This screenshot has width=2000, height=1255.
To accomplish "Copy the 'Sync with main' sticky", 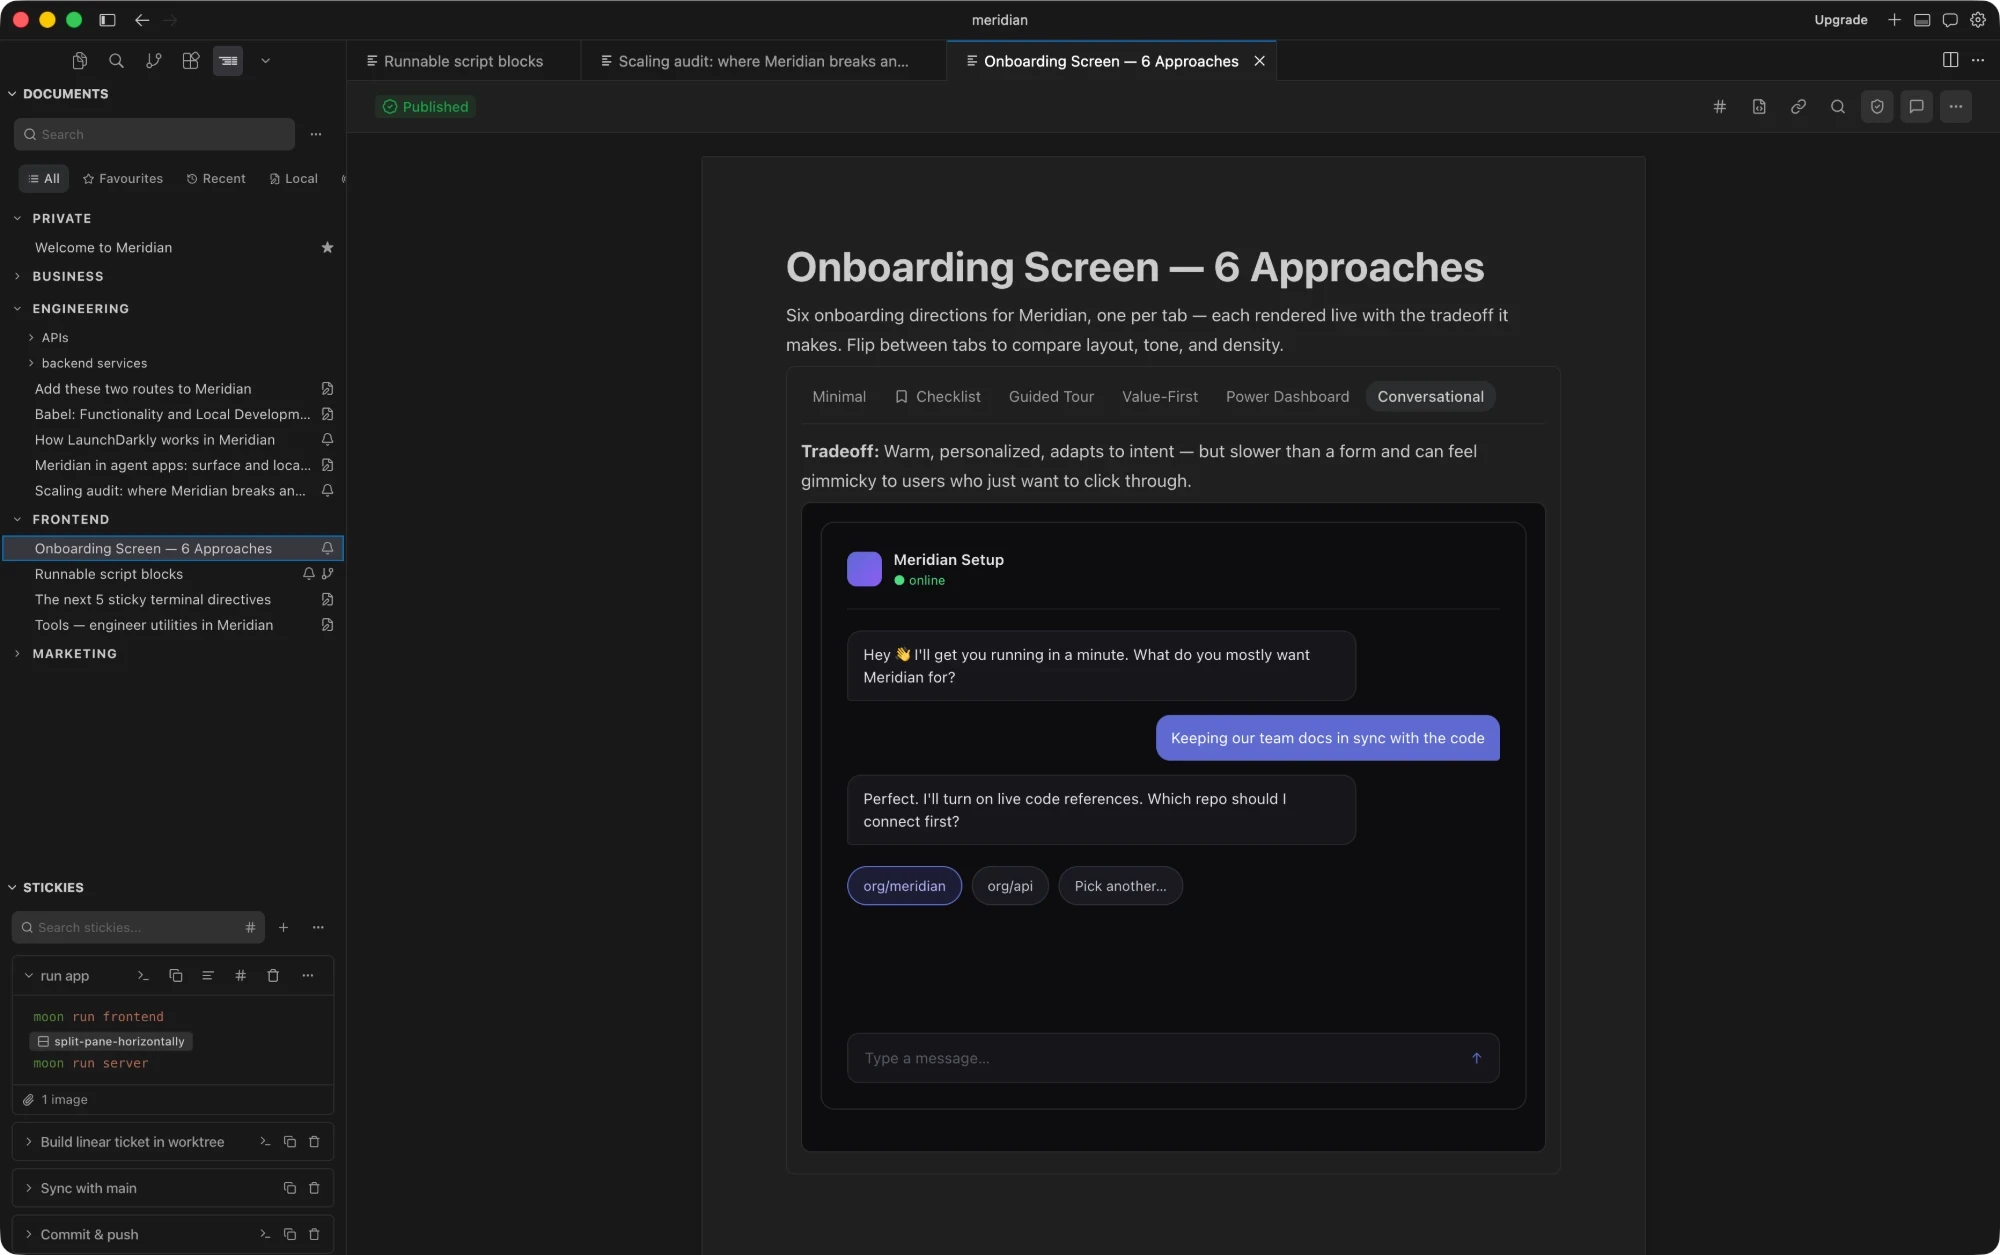I will pyautogui.click(x=290, y=1188).
